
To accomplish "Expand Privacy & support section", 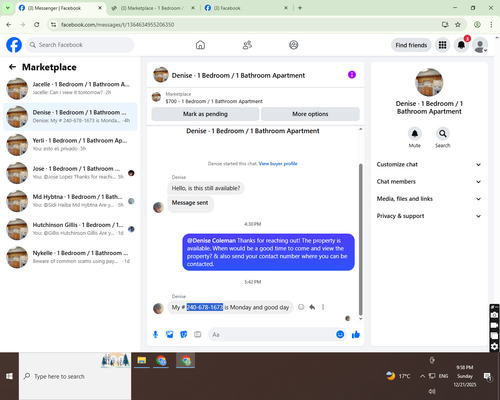I will (x=429, y=216).
